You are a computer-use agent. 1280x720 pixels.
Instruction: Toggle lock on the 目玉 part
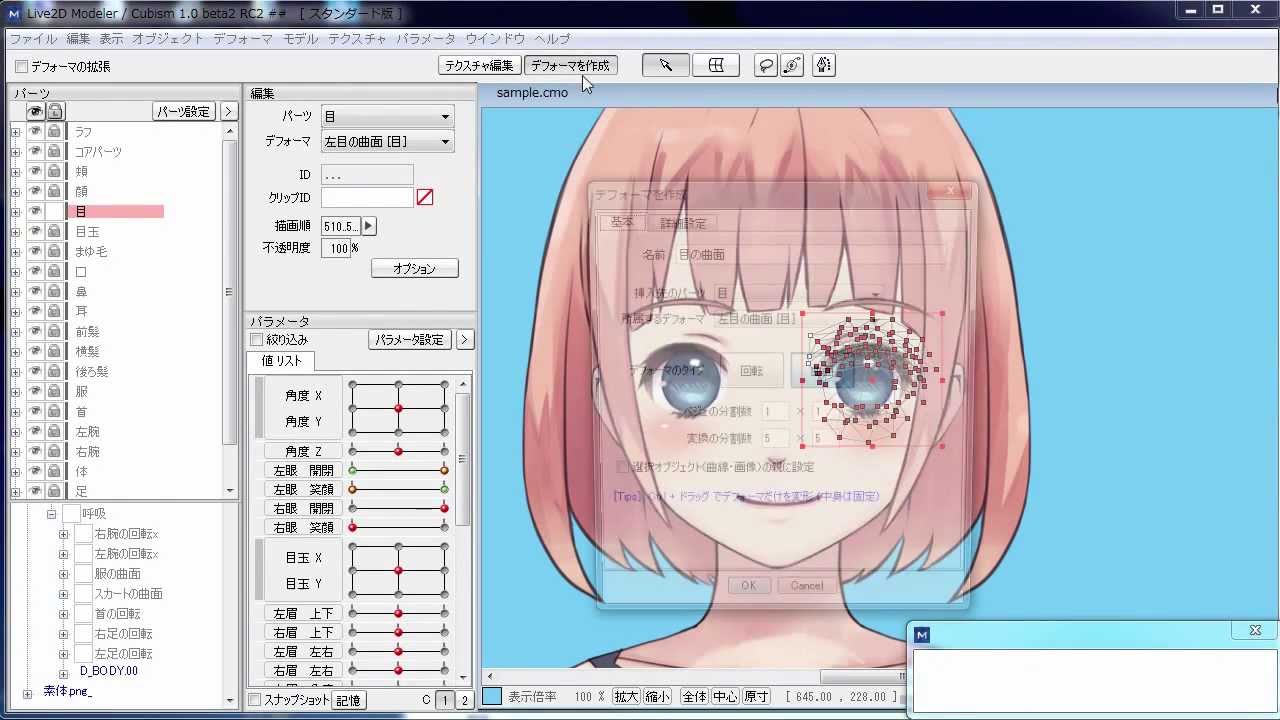[54, 232]
